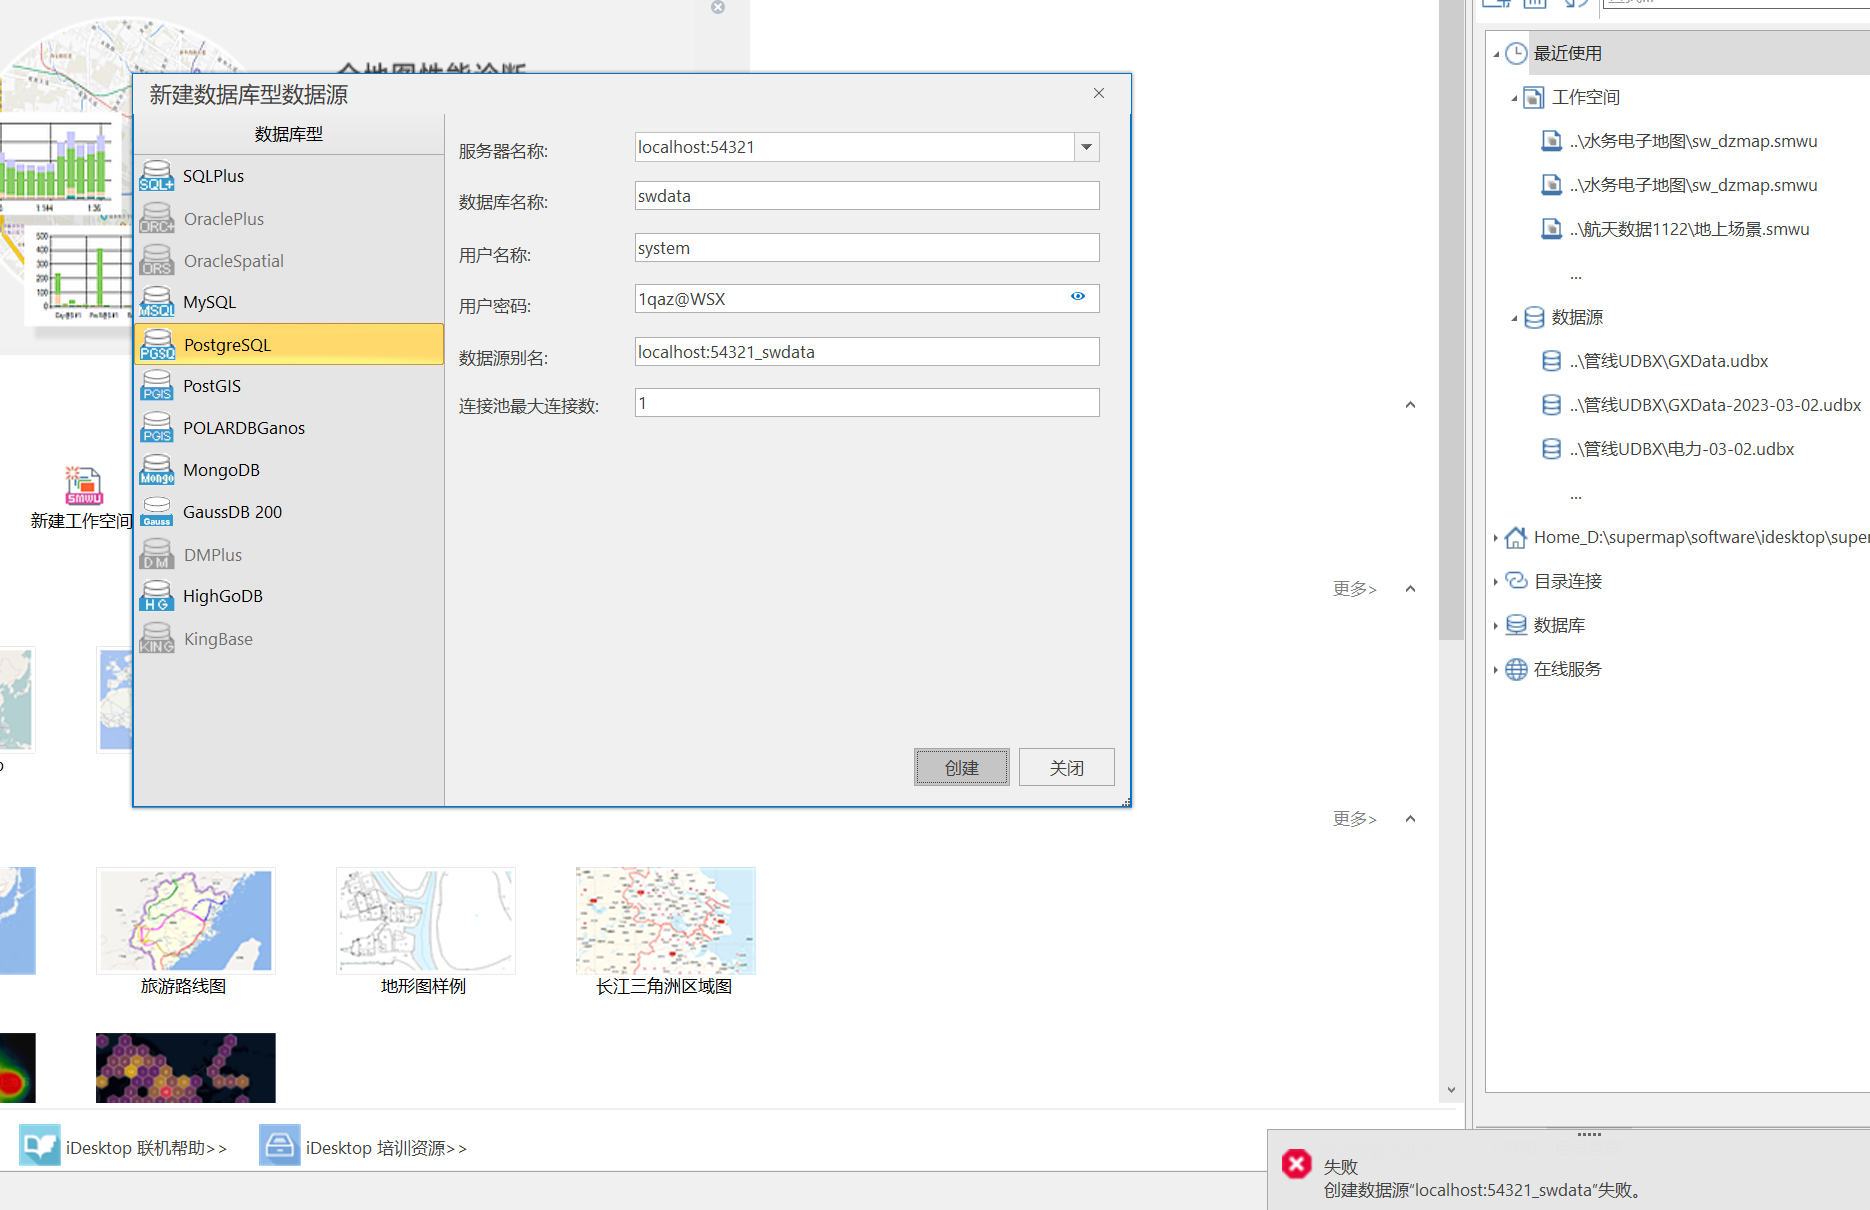The height and width of the screenshot is (1210, 1870).
Task: Click the 数据源别名 input field
Action: (x=867, y=352)
